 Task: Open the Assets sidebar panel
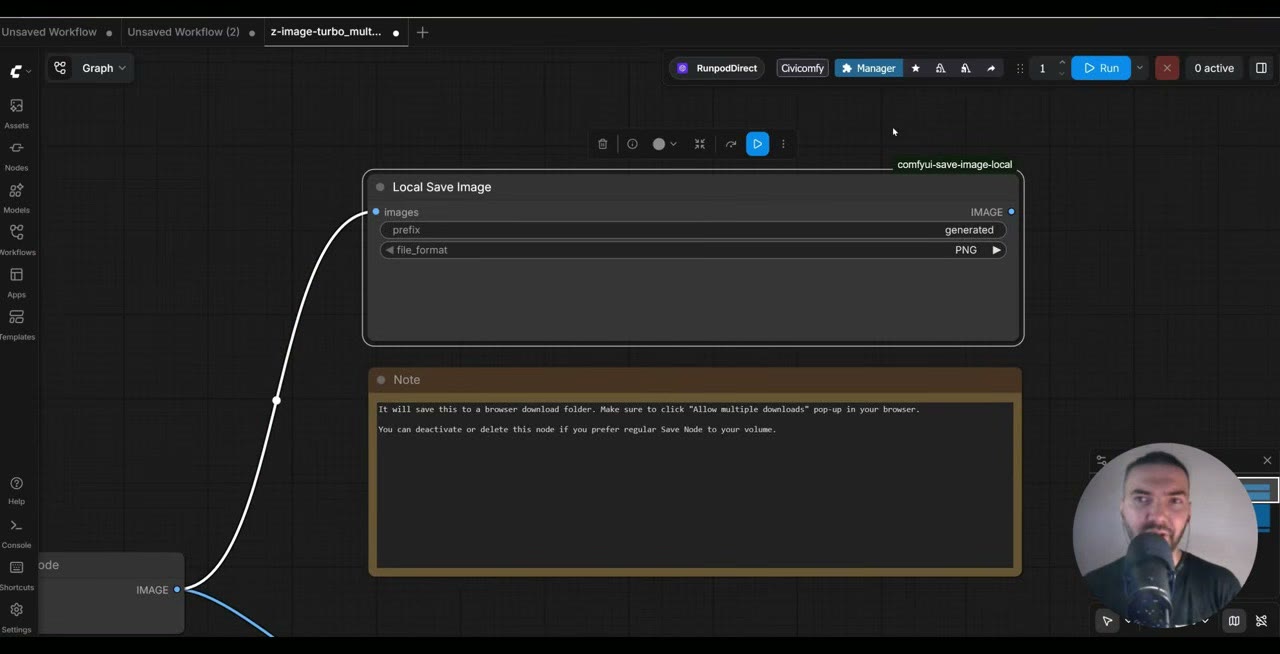coord(16,113)
